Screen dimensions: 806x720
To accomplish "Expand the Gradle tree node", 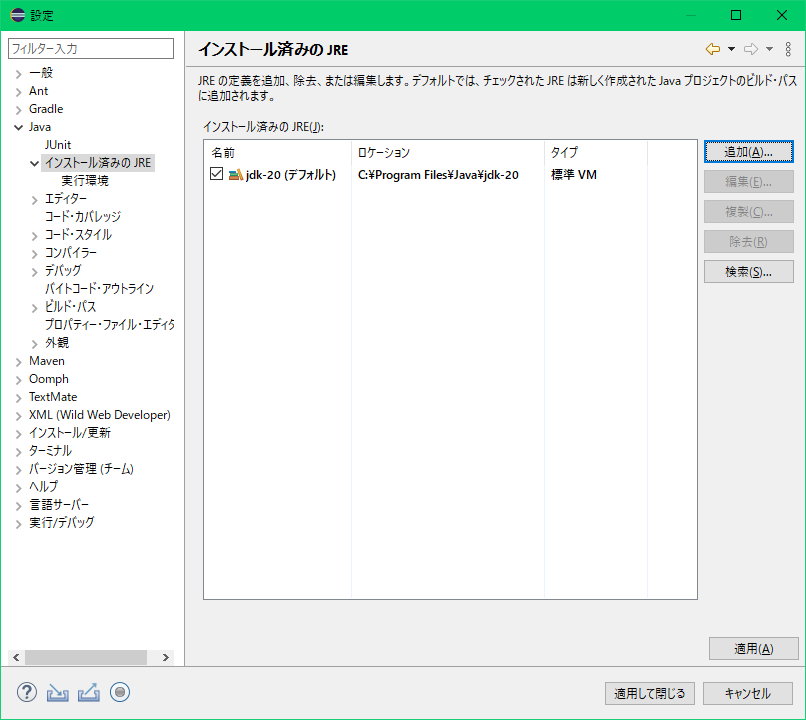I will [19, 110].
